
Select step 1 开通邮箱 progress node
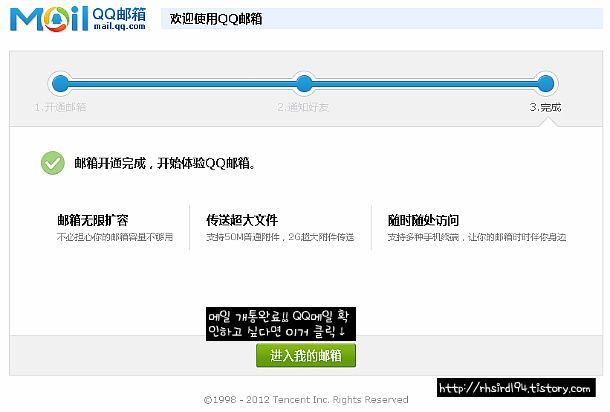pyautogui.click(x=60, y=84)
